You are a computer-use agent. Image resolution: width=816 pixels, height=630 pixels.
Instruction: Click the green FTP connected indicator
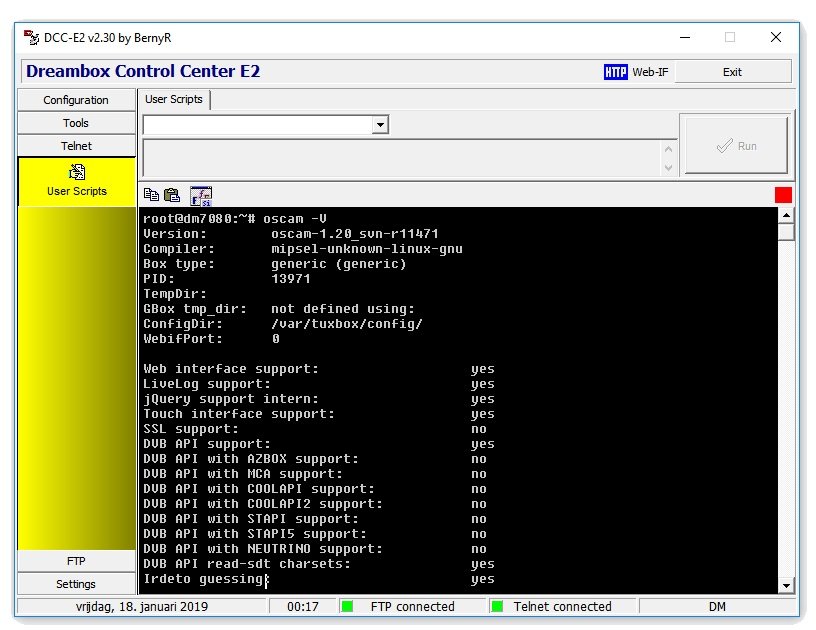pos(347,607)
